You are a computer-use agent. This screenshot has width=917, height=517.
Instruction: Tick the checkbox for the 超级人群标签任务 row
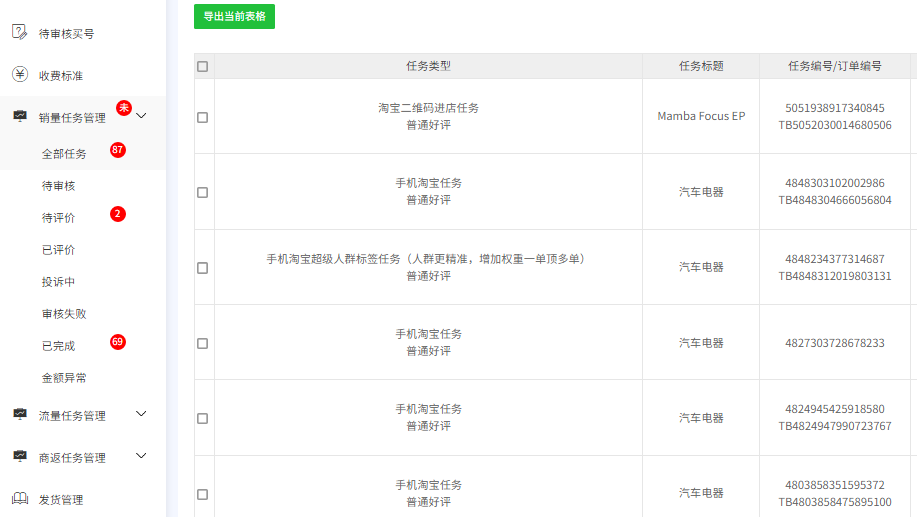[x=203, y=268]
